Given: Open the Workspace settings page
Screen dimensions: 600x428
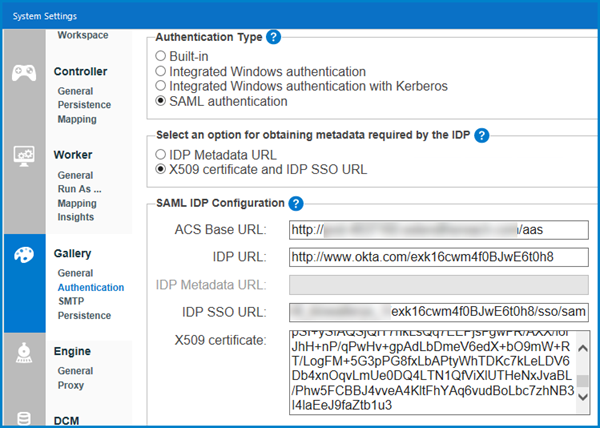Looking at the screenshot, I should click(83, 35).
